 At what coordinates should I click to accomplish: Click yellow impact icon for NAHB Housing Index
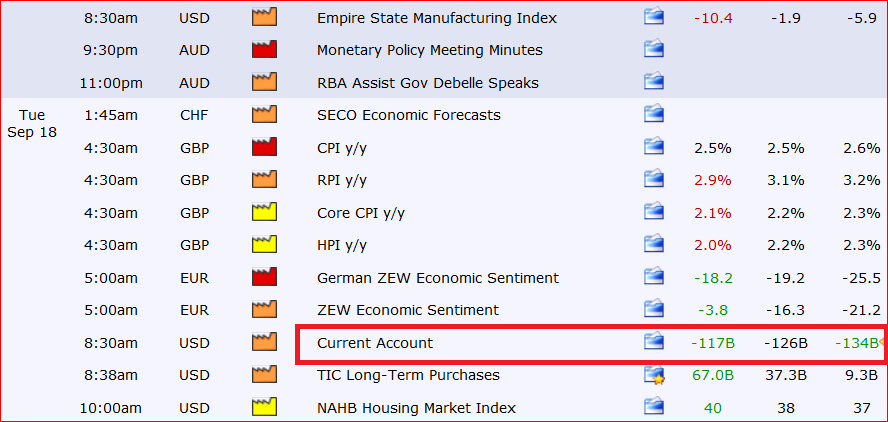[x=264, y=408]
